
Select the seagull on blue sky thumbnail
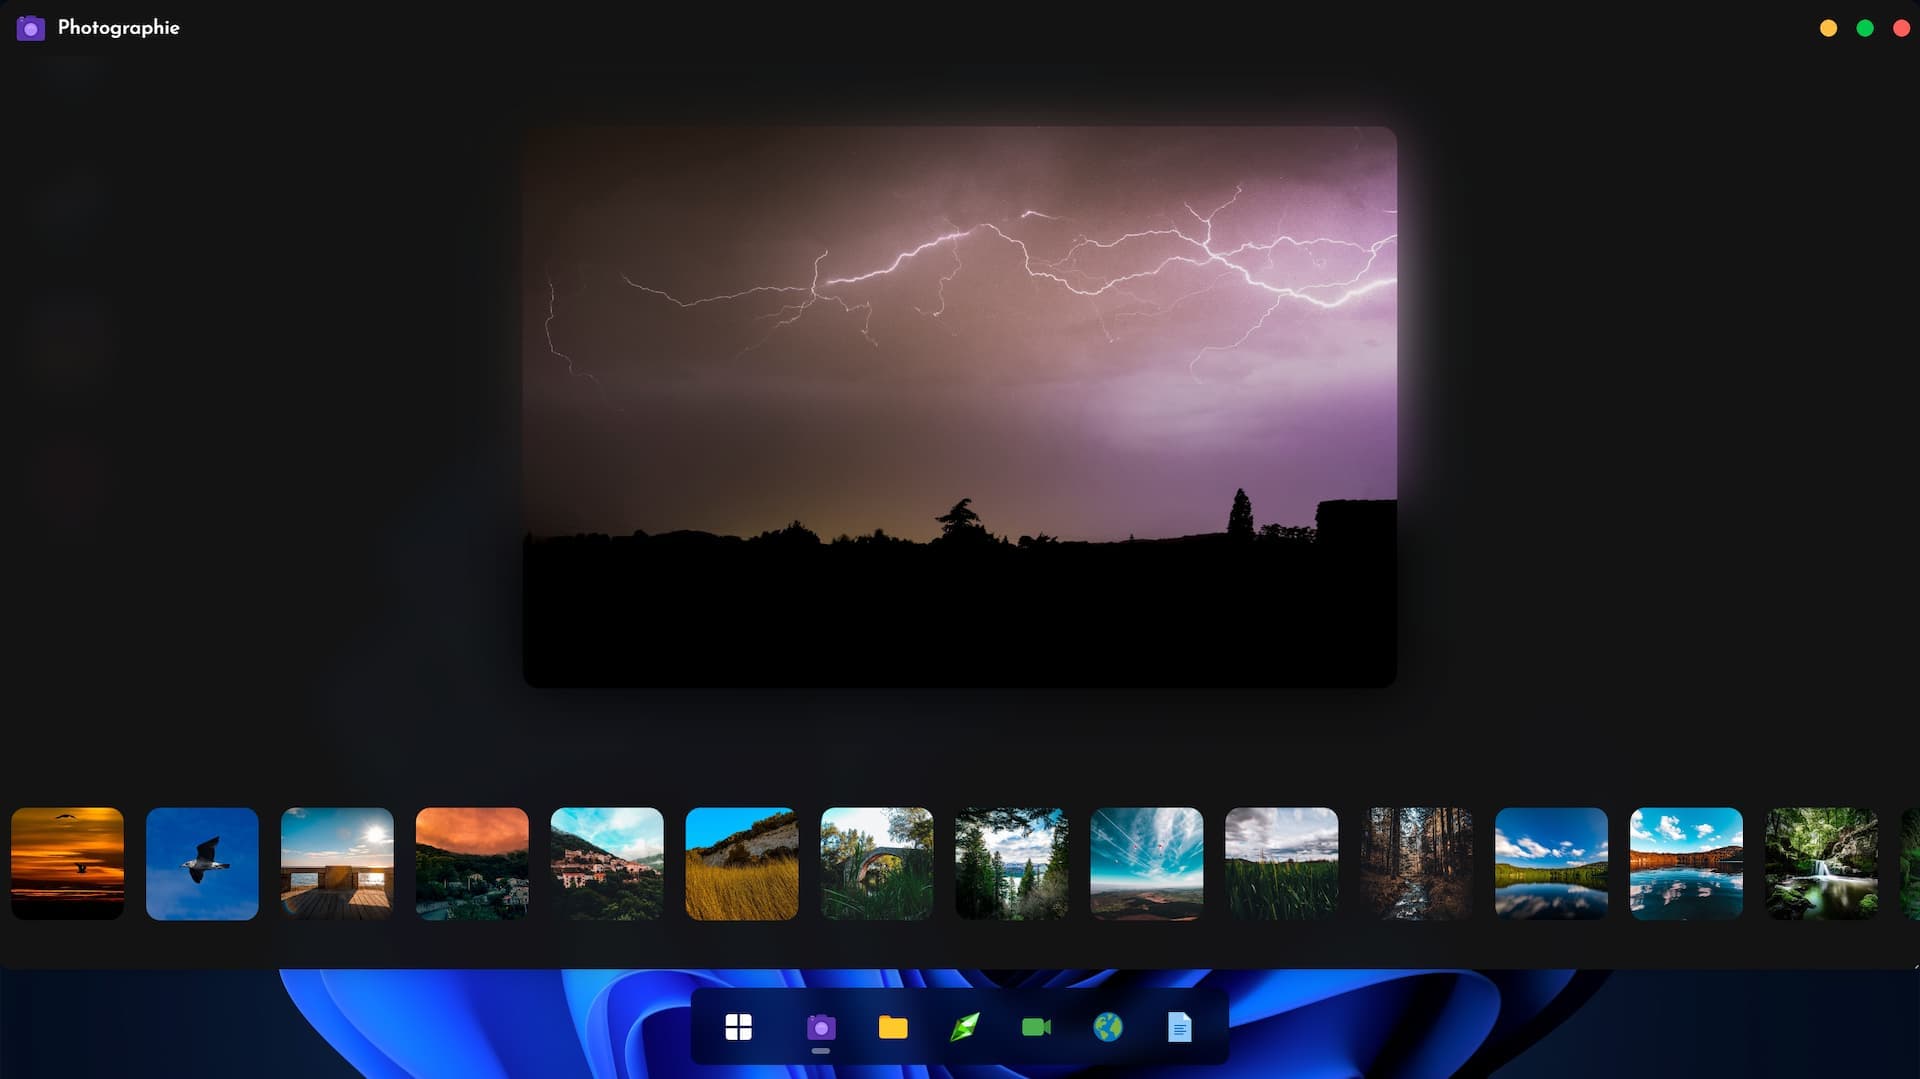(x=202, y=864)
